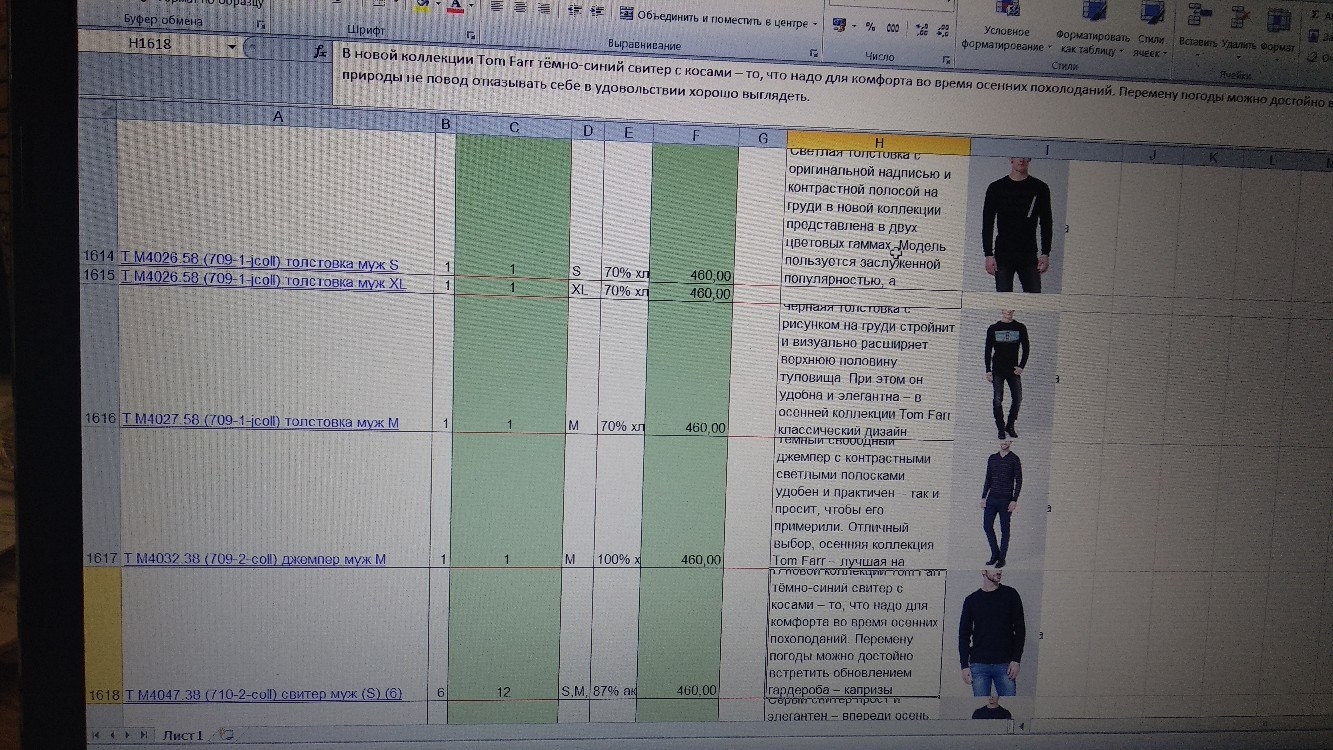Open Merge and Center dropdown arrow
Image resolution: width=1333 pixels, height=750 pixels.
(x=815, y=23)
